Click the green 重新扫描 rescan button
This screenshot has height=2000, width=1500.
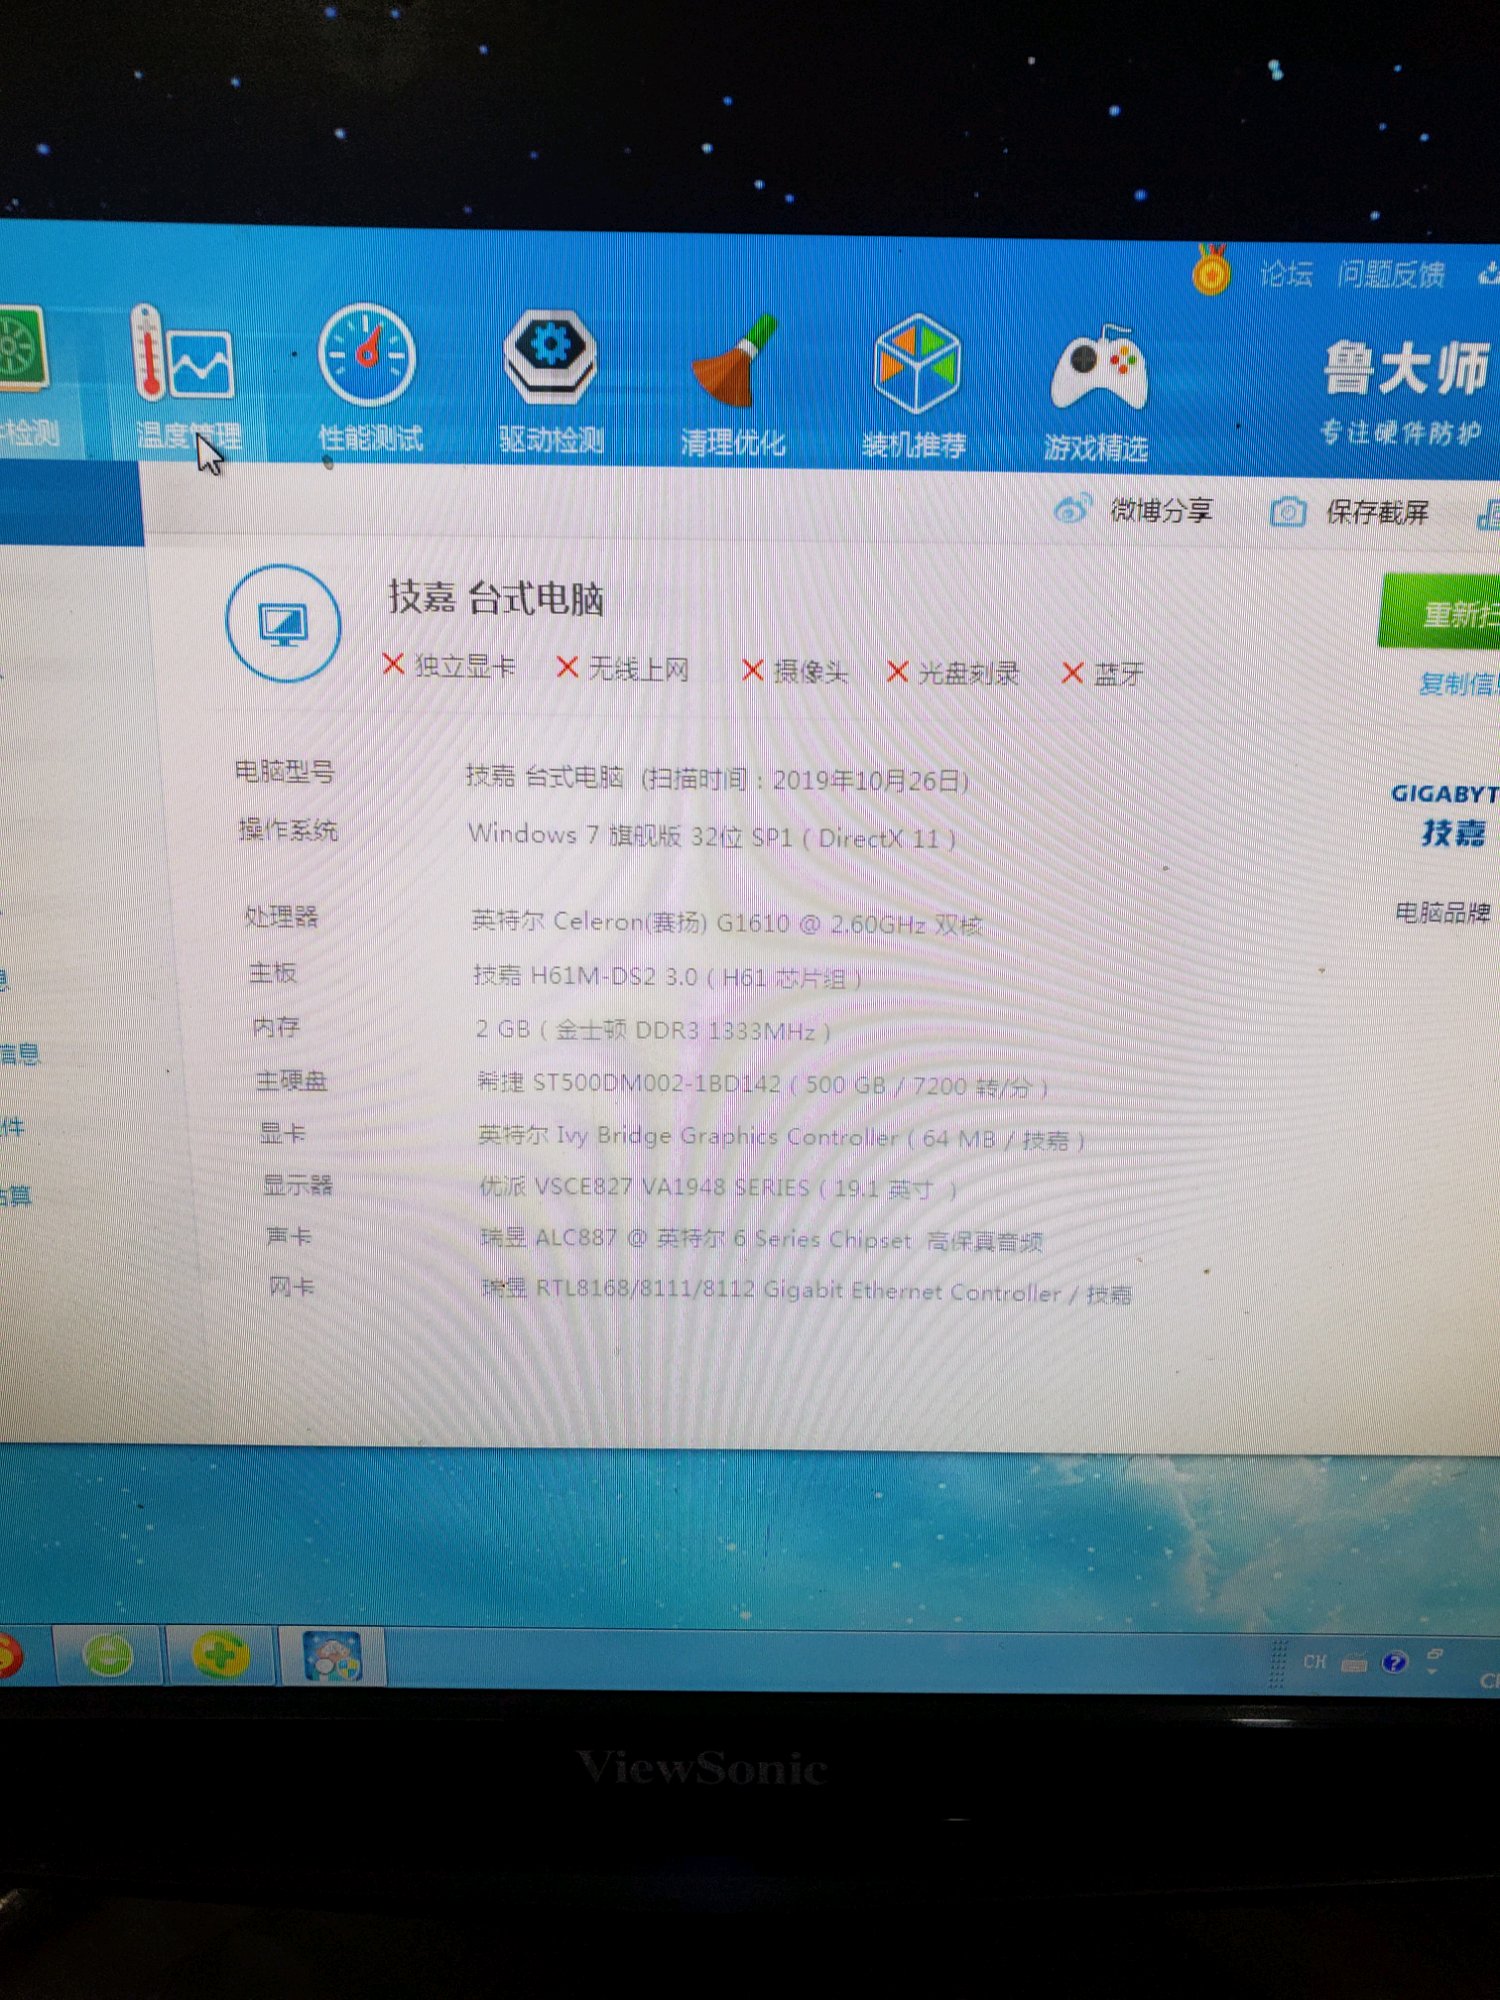click(x=1440, y=612)
